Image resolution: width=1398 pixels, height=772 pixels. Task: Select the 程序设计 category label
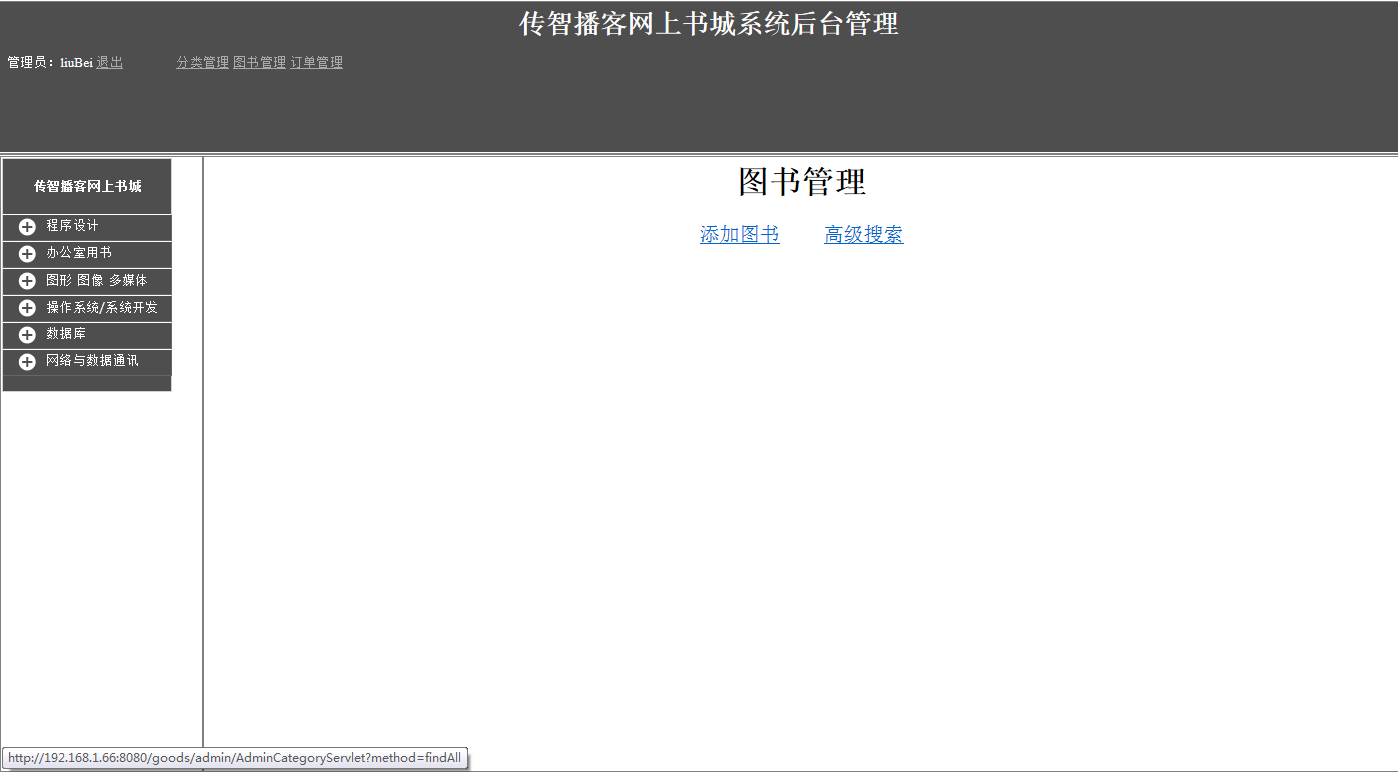click(x=72, y=226)
